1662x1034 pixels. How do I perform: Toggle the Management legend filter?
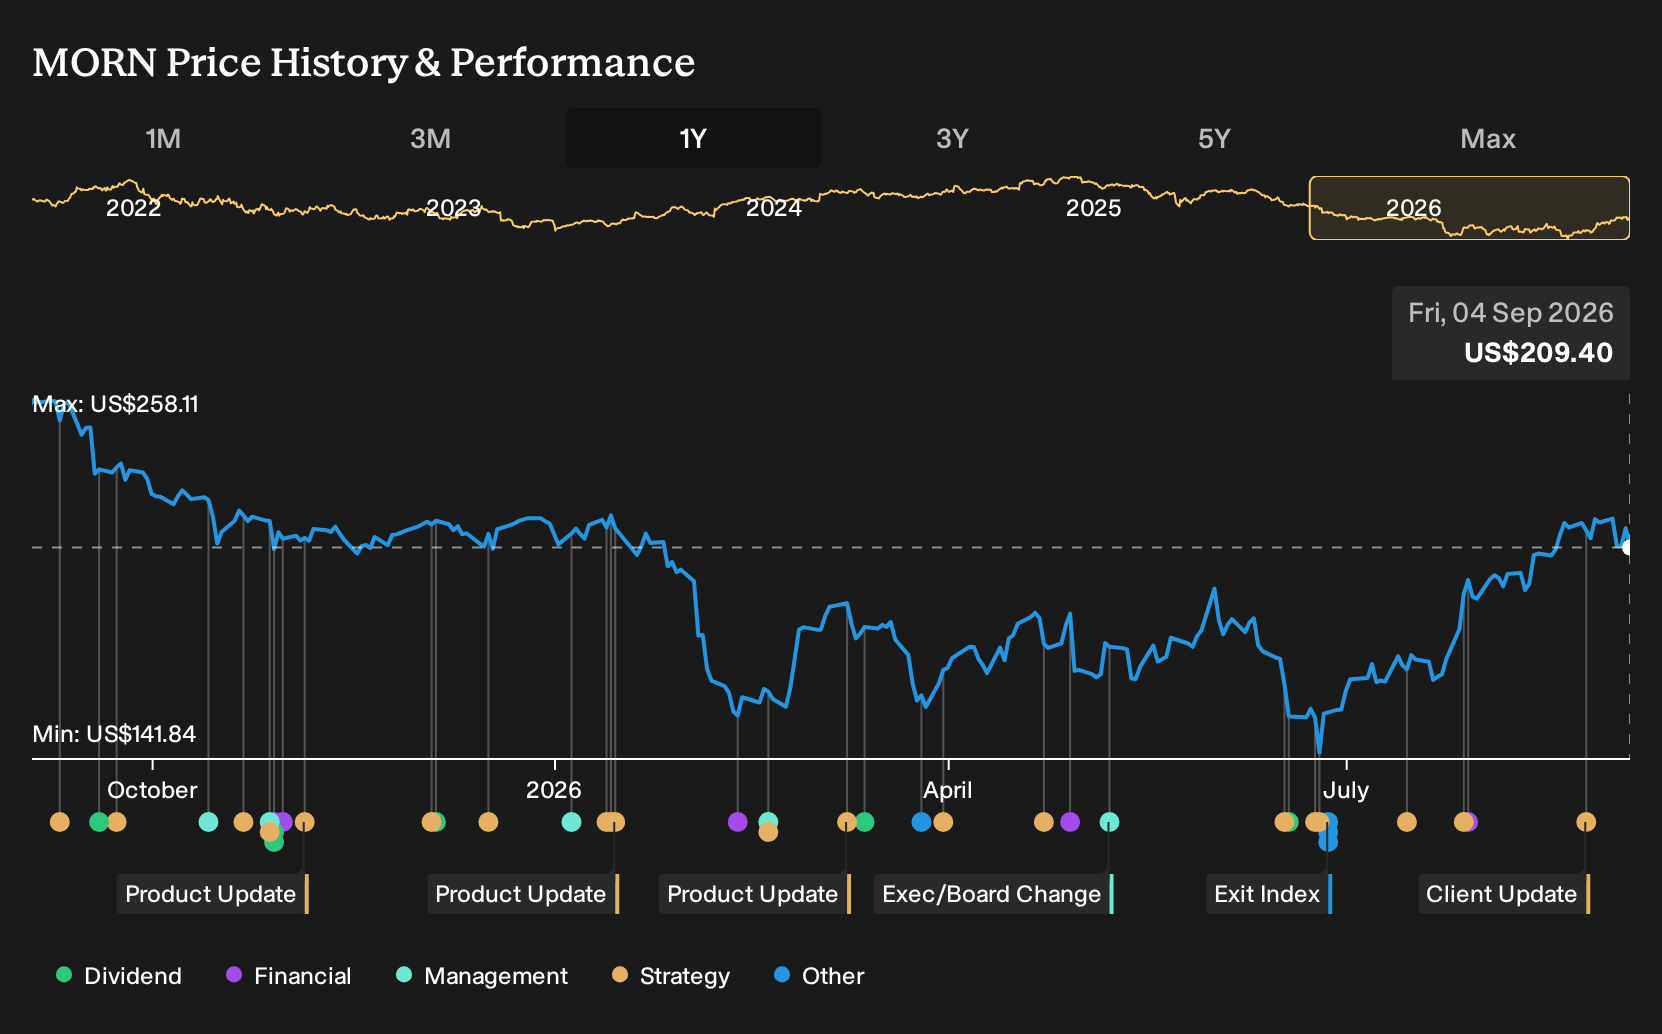(x=482, y=976)
